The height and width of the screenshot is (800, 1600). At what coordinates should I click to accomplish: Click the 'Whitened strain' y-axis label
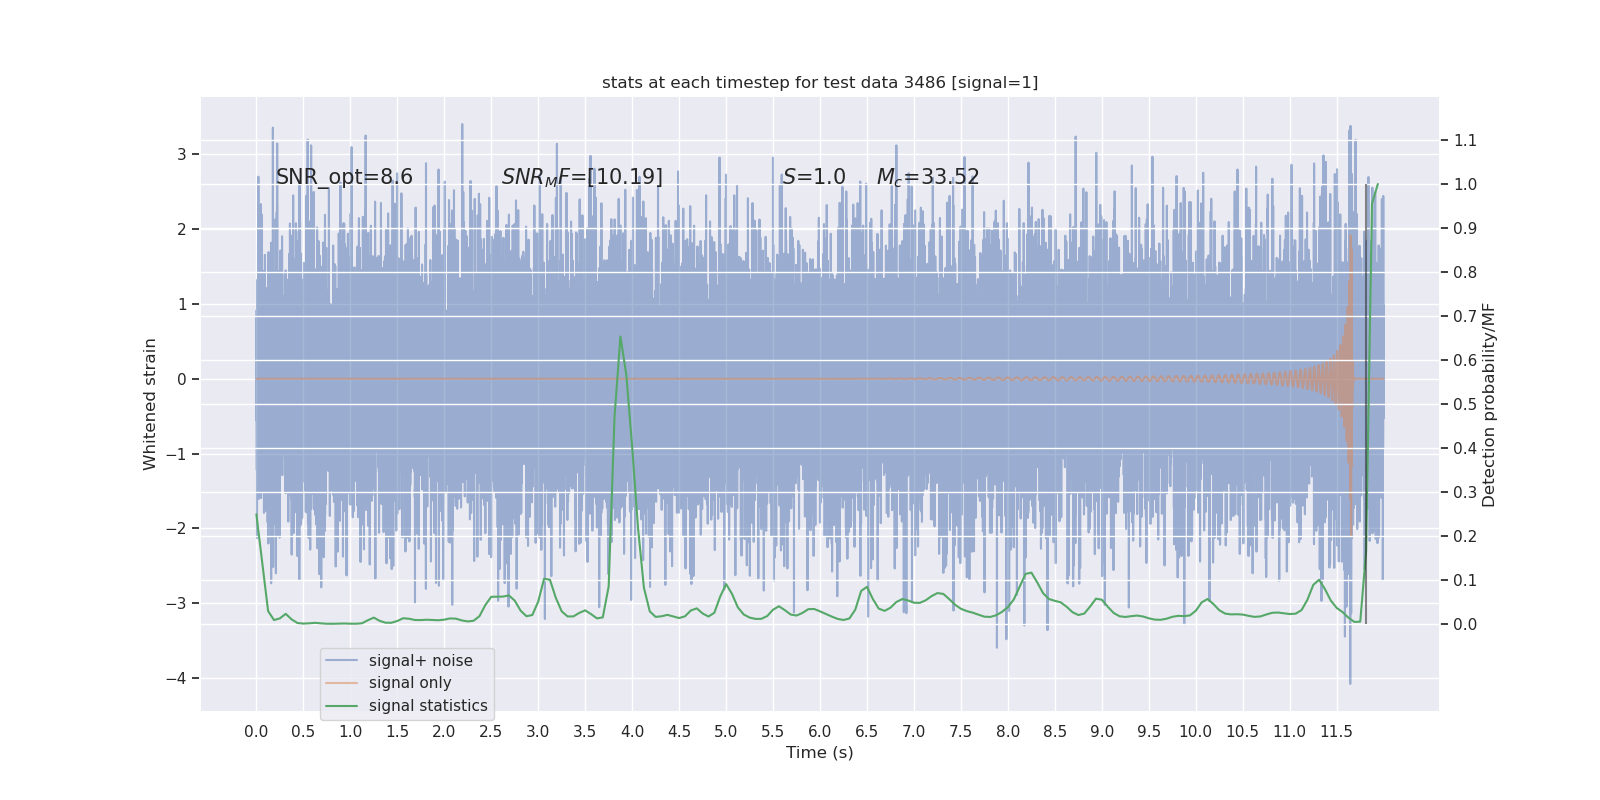point(150,404)
